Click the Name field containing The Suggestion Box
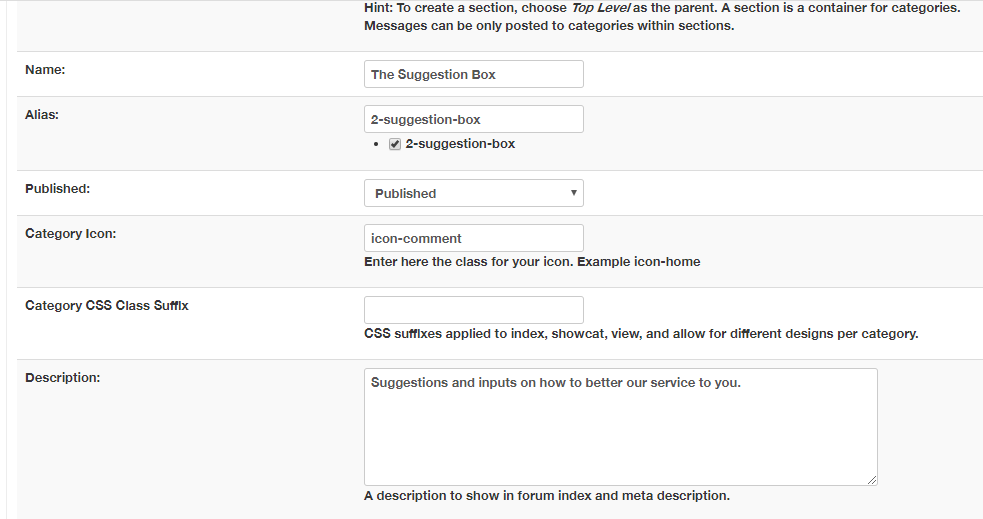 coord(473,74)
